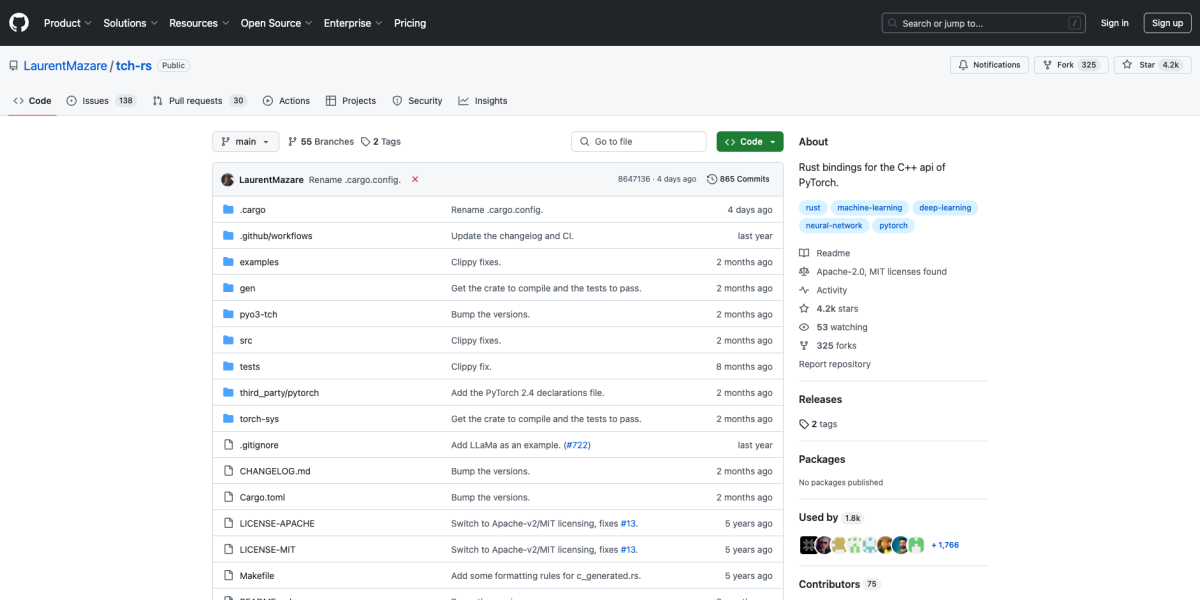
Task: Fork the repository
Action: tap(1065, 65)
